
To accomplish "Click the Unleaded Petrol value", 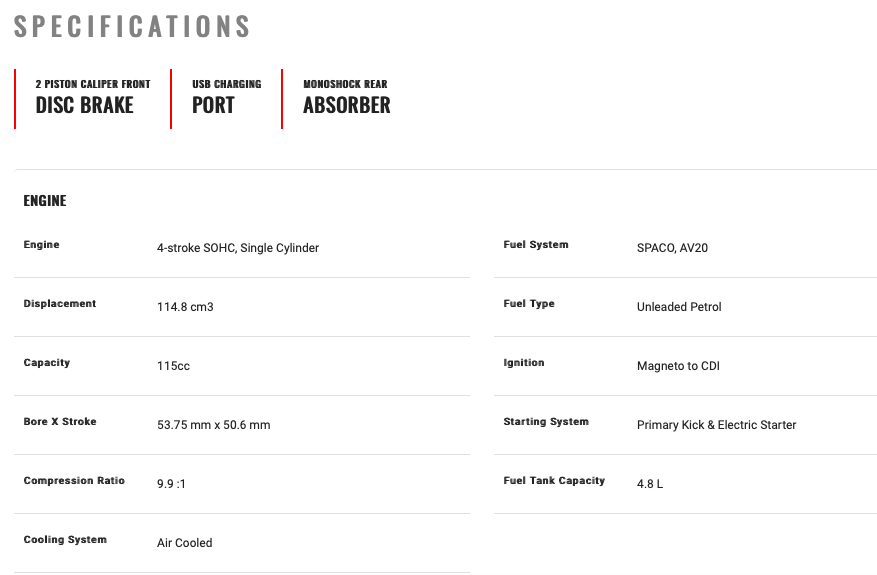I will point(679,307).
